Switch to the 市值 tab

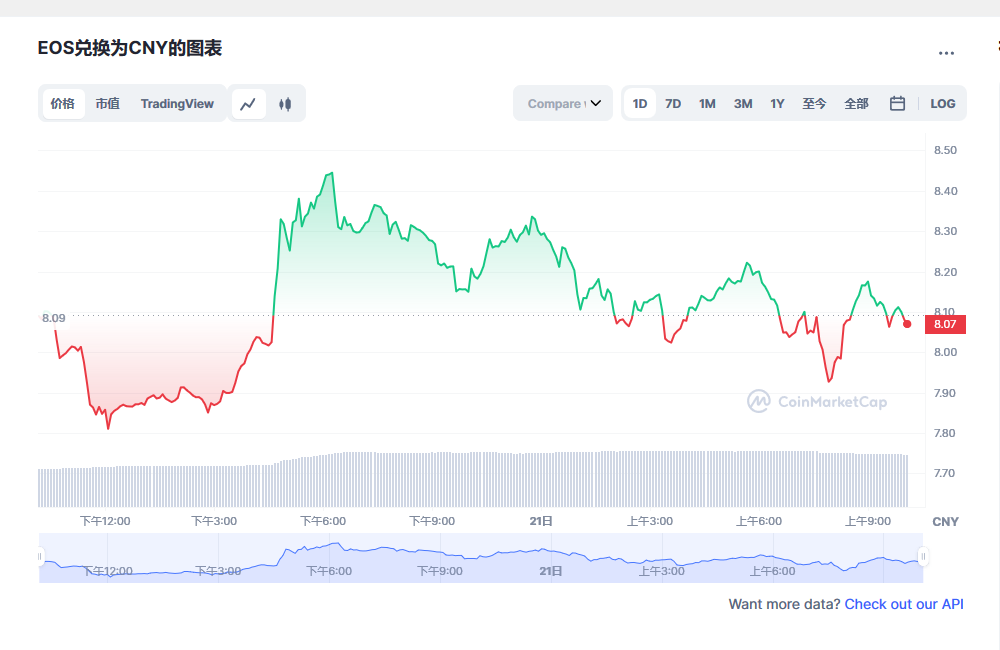coord(107,103)
